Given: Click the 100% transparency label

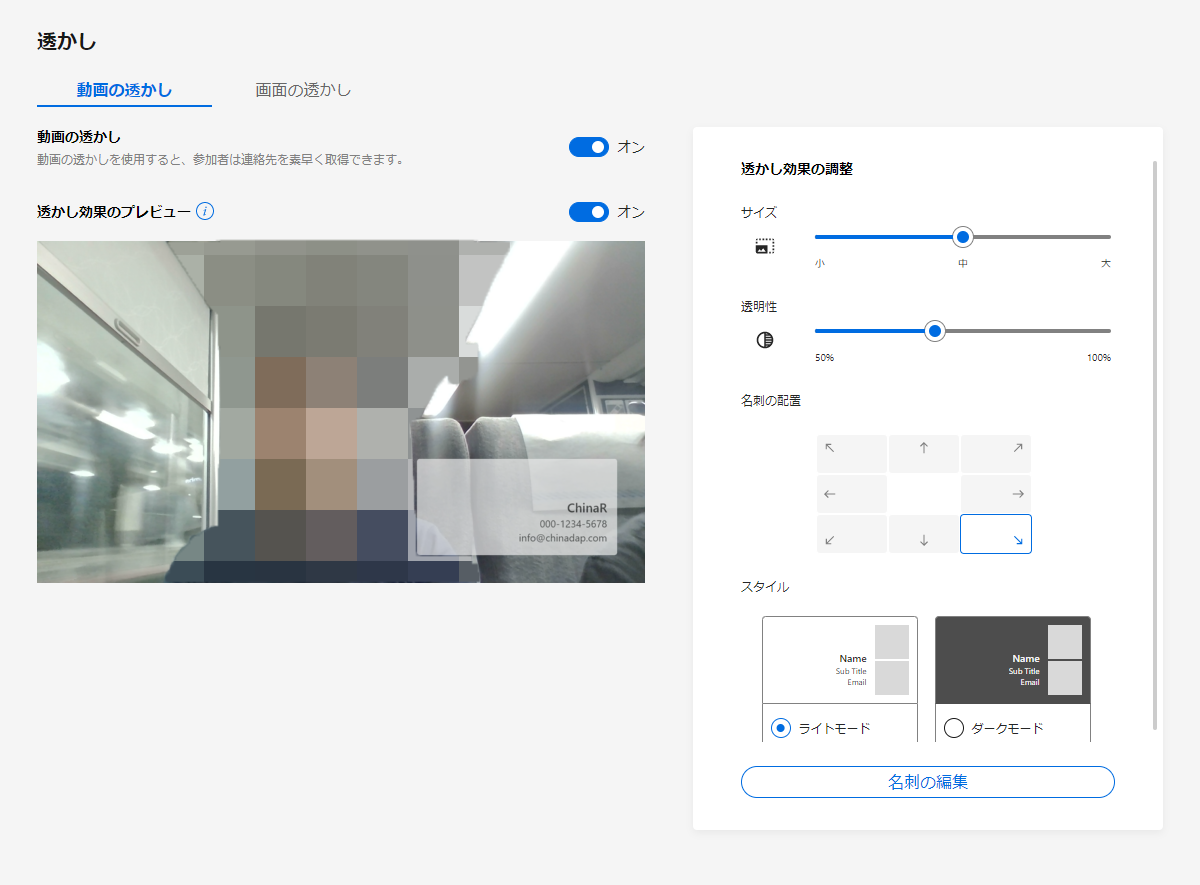Looking at the screenshot, I should (x=1099, y=358).
